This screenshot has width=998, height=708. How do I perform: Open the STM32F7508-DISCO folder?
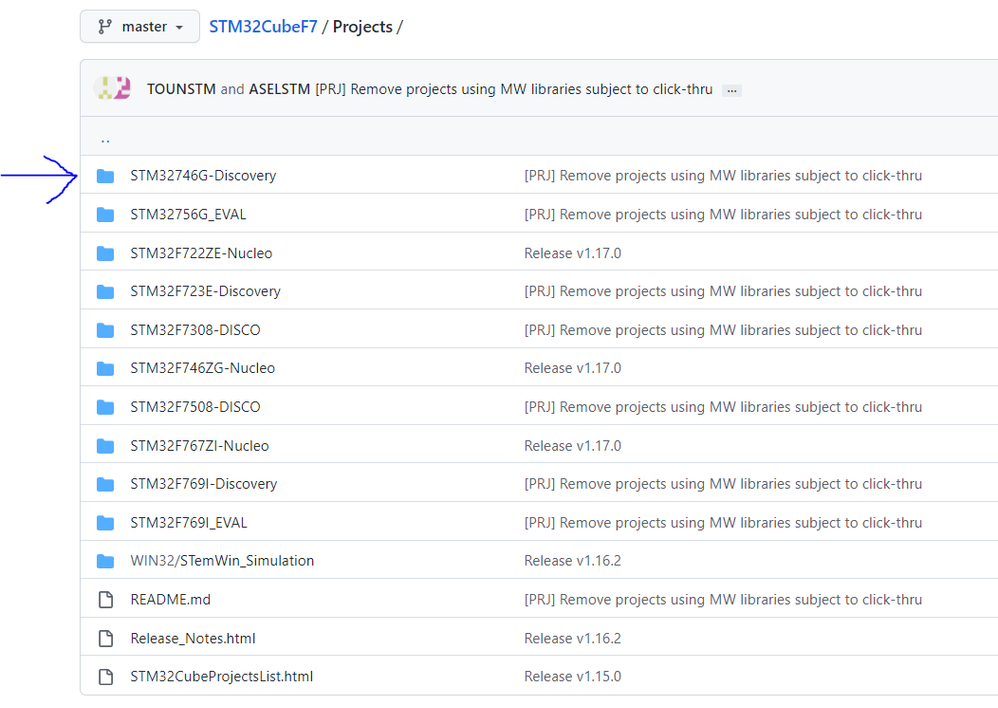[x=195, y=407]
